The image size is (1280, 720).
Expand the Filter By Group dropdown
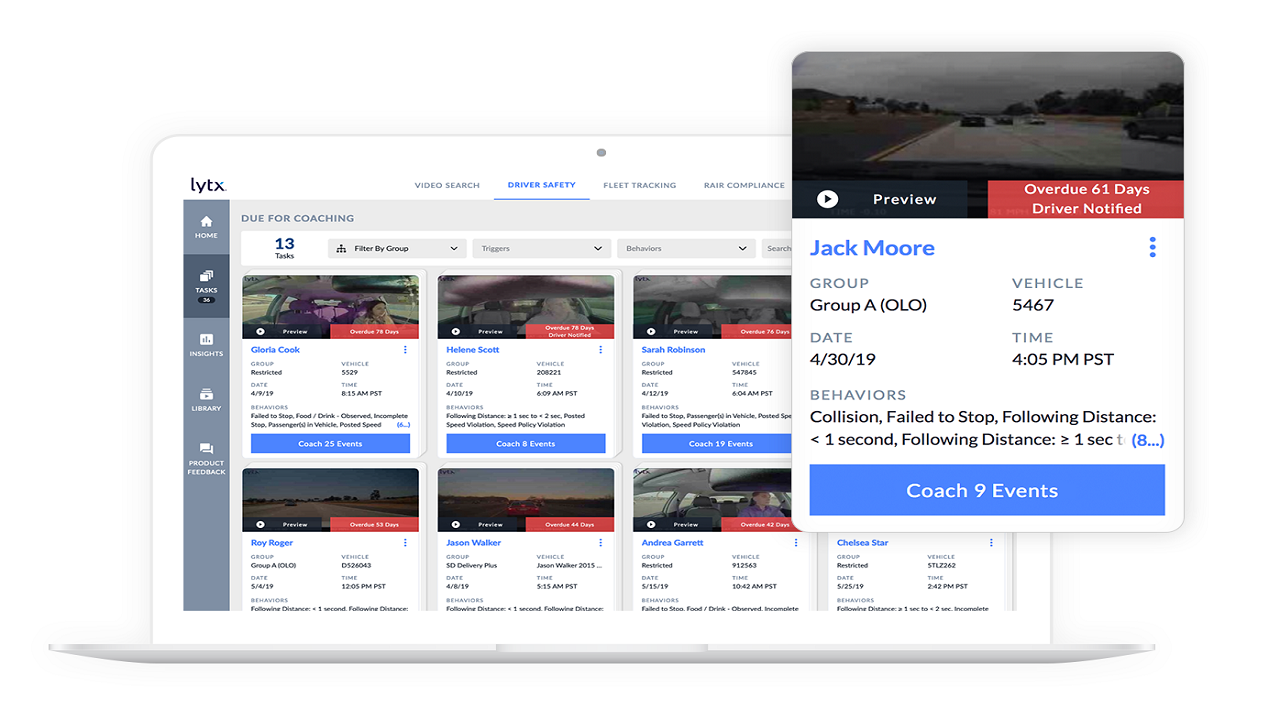coord(398,248)
